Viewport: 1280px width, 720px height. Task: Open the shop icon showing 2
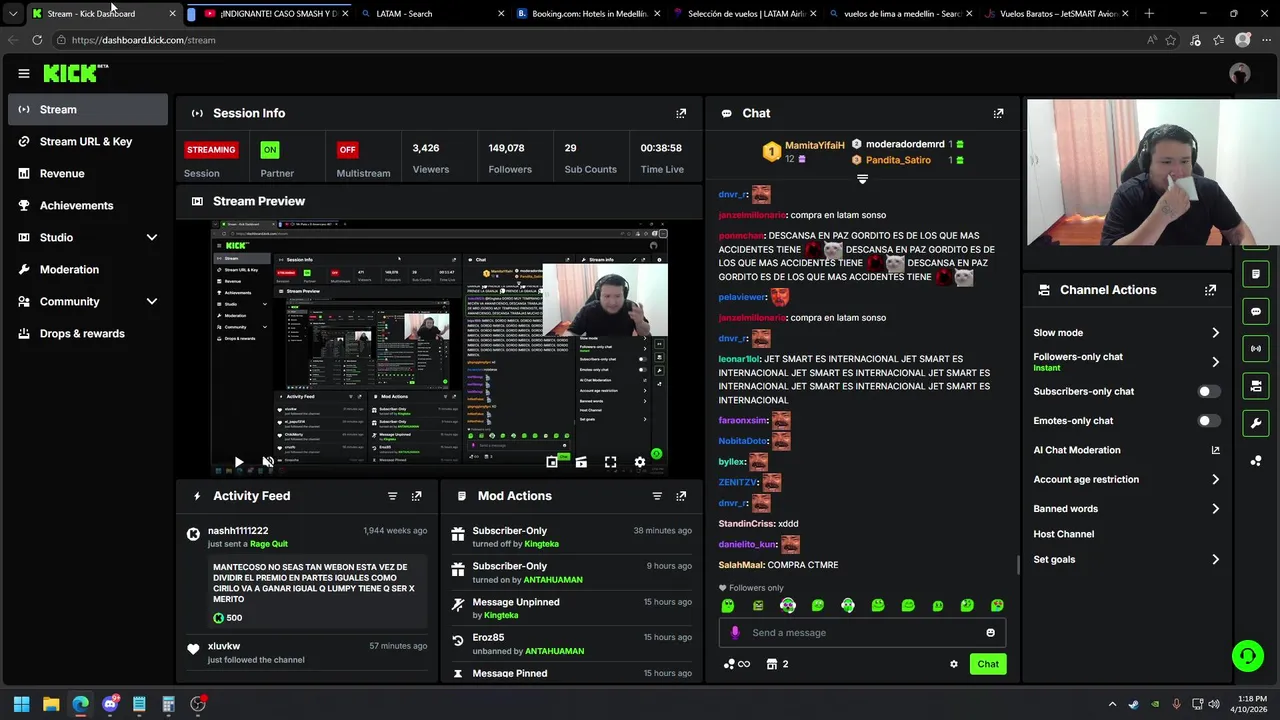click(777, 664)
